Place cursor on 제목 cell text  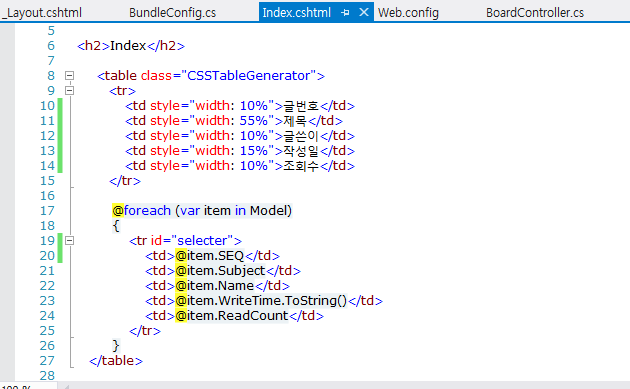click(295, 121)
